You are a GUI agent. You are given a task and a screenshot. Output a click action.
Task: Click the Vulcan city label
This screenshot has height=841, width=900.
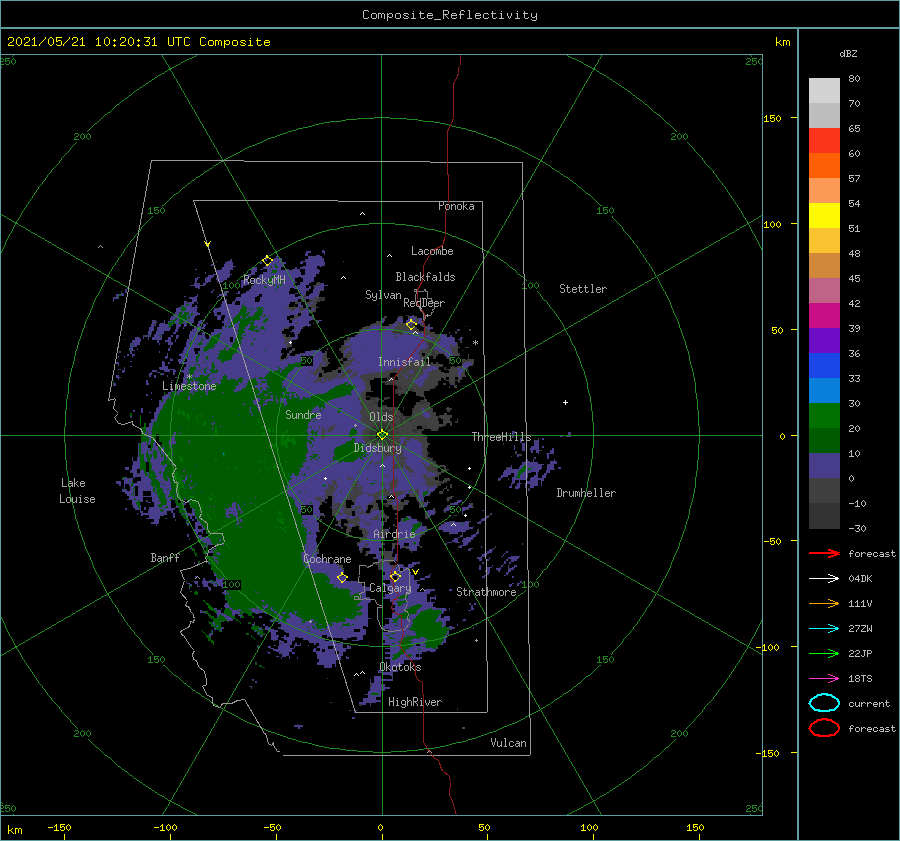pos(509,743)
